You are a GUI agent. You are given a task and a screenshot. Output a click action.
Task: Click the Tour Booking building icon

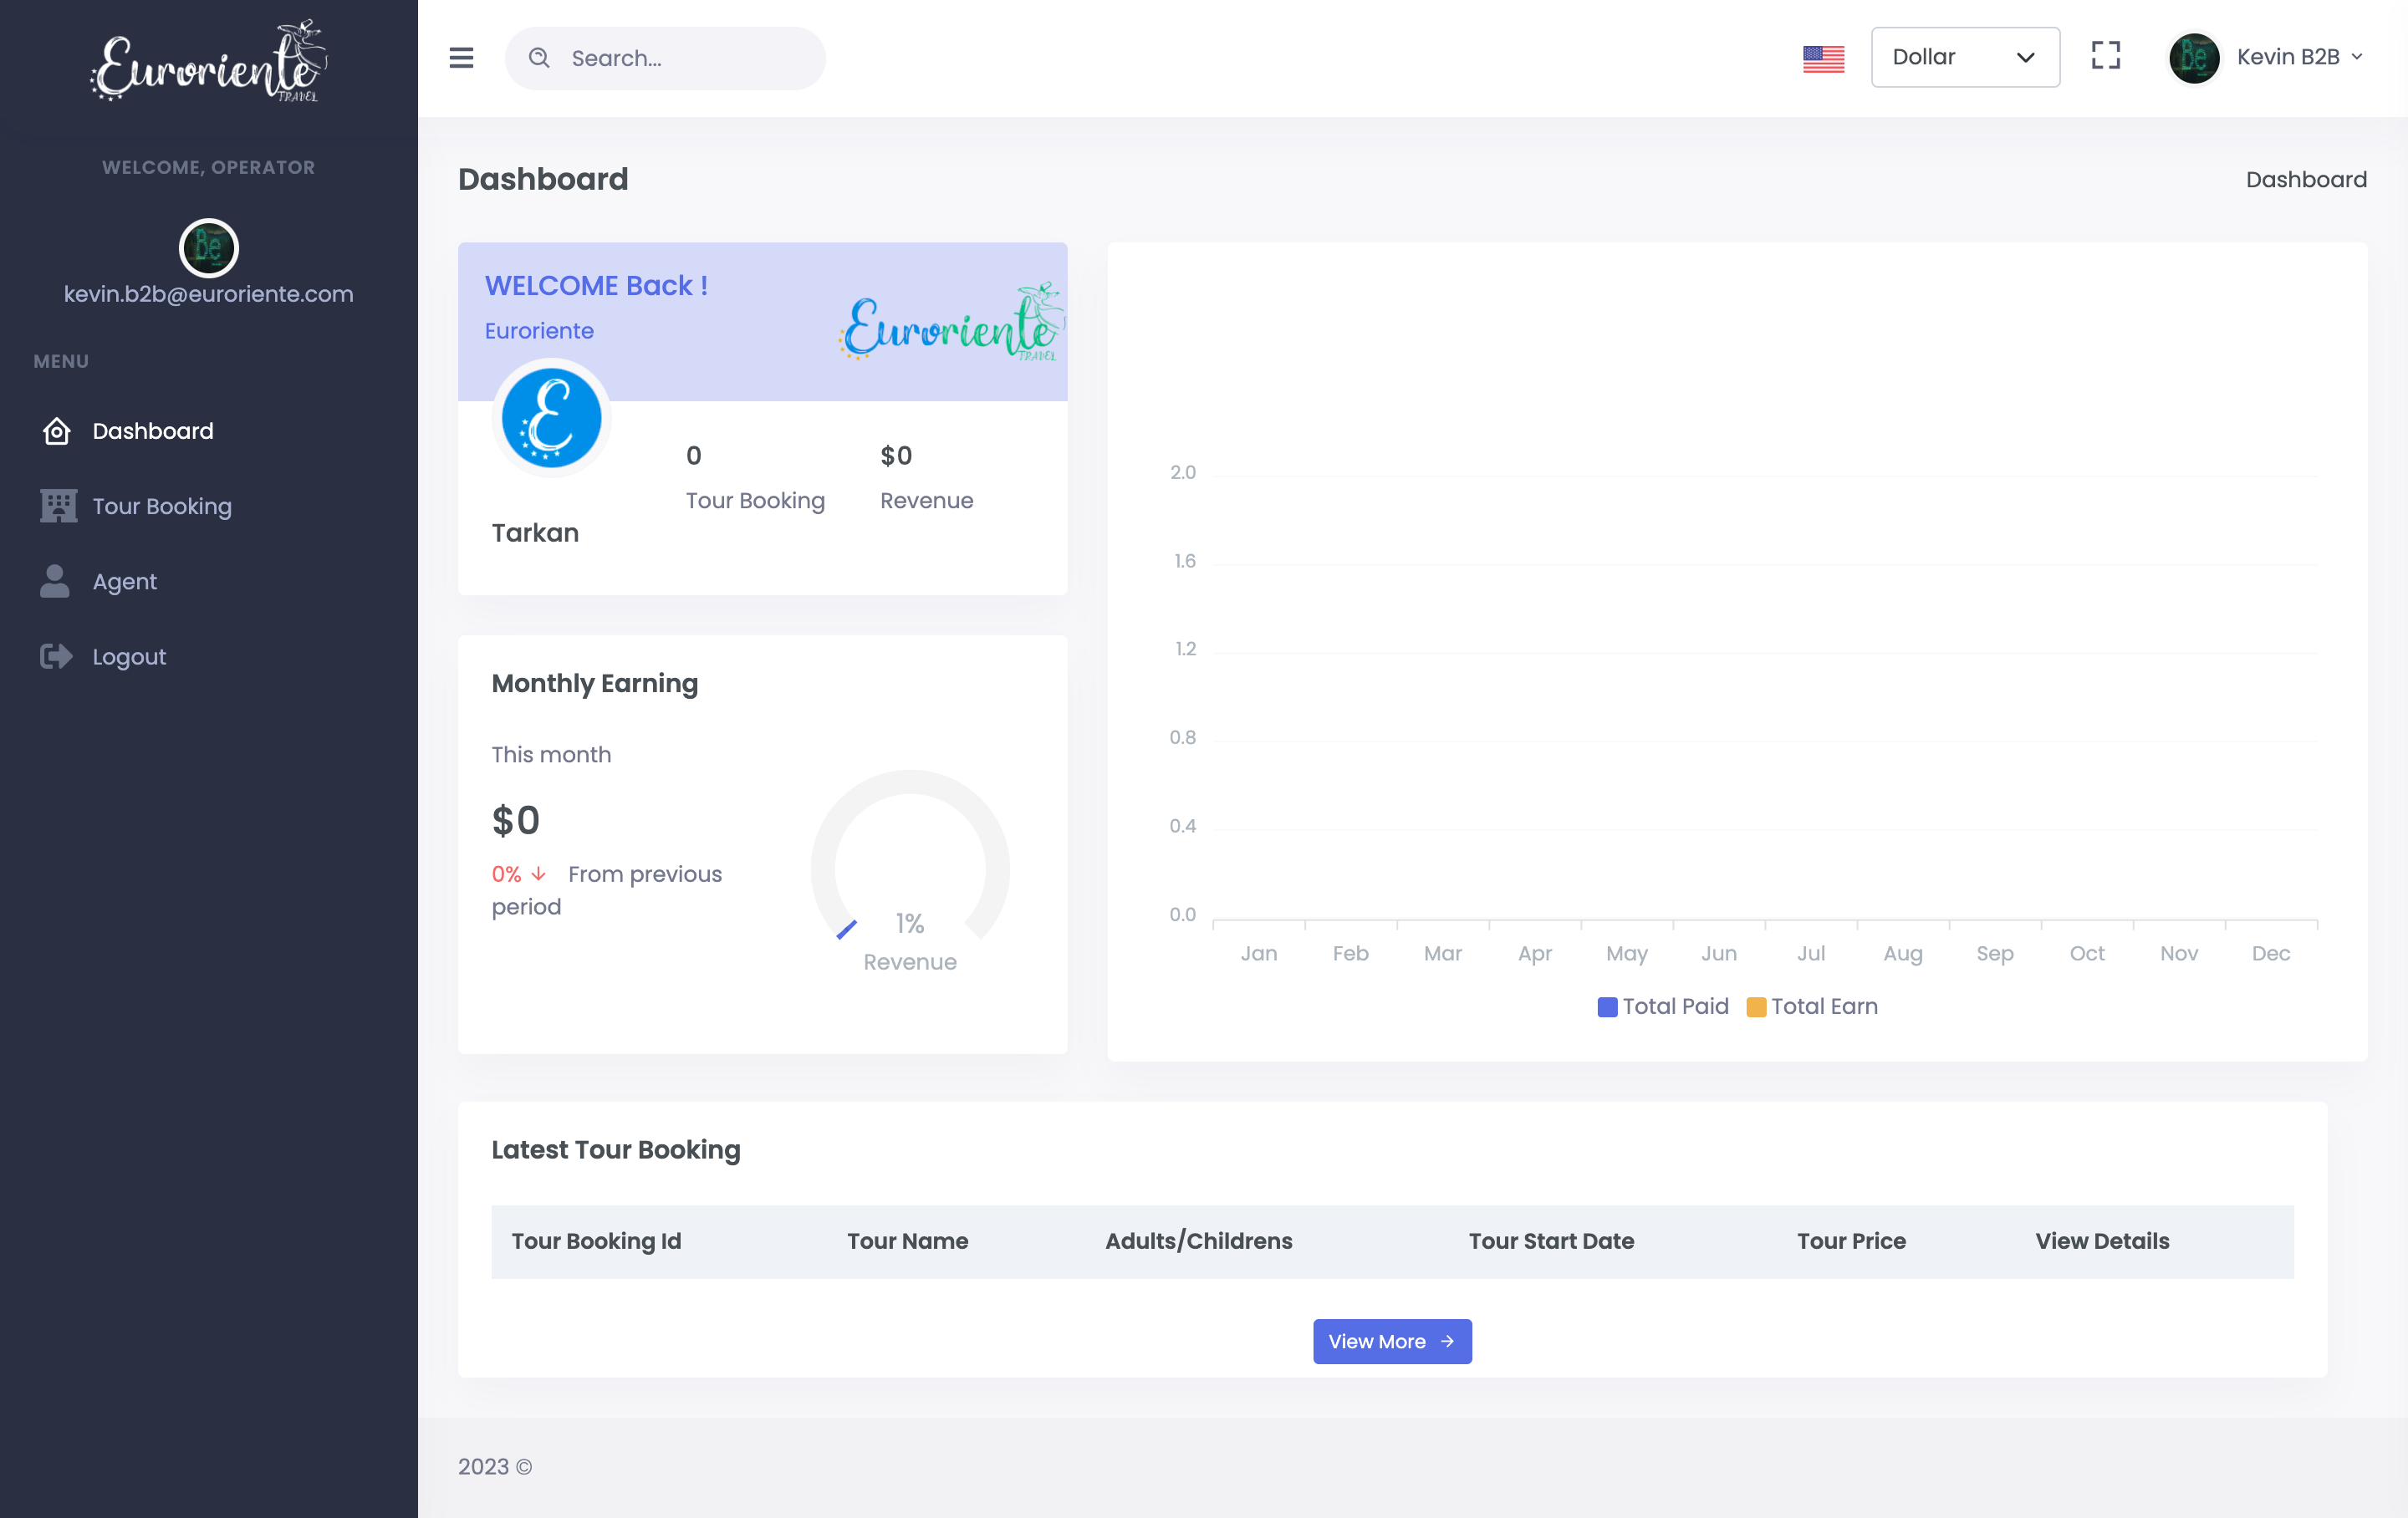pos(58,506)
